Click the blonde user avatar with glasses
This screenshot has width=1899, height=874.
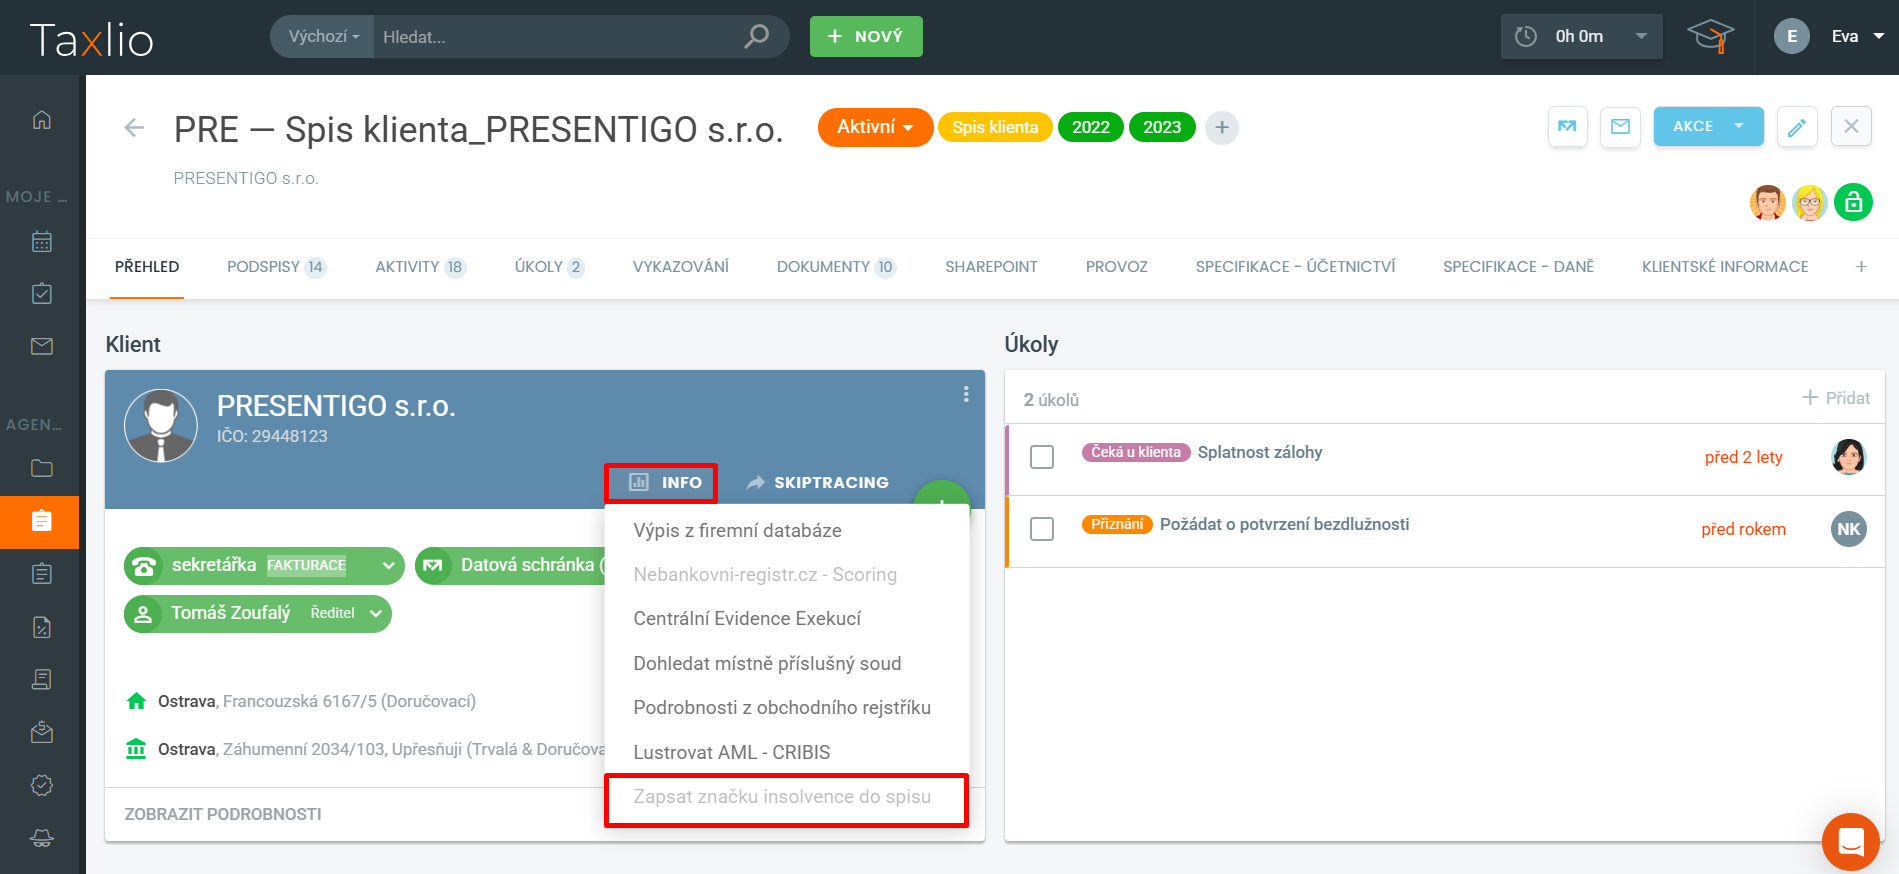(x=1810, y=202)
